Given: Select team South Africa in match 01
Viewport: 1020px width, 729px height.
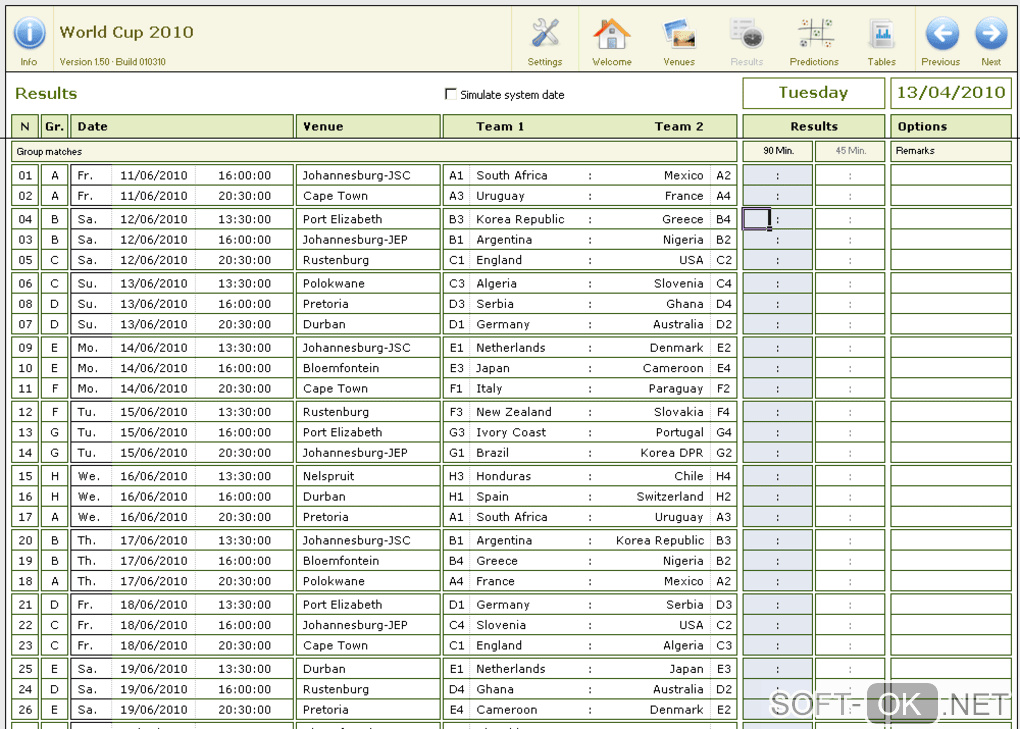Looking at the screenshot, I should pos(511,176).
